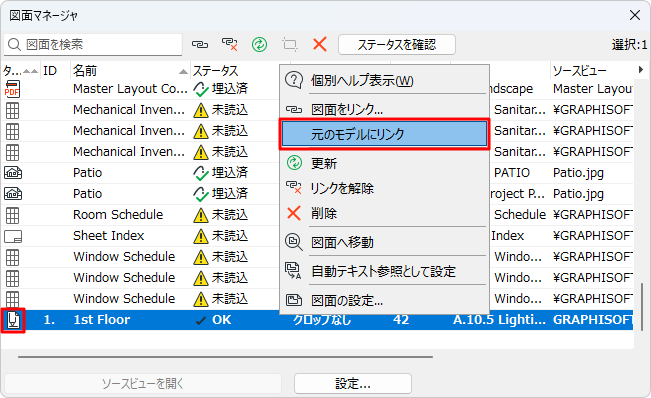This screenshot has height=398, width=651.
Task: Click the drawing icon of 1st Floor row
Action: [x=13, y=320]
